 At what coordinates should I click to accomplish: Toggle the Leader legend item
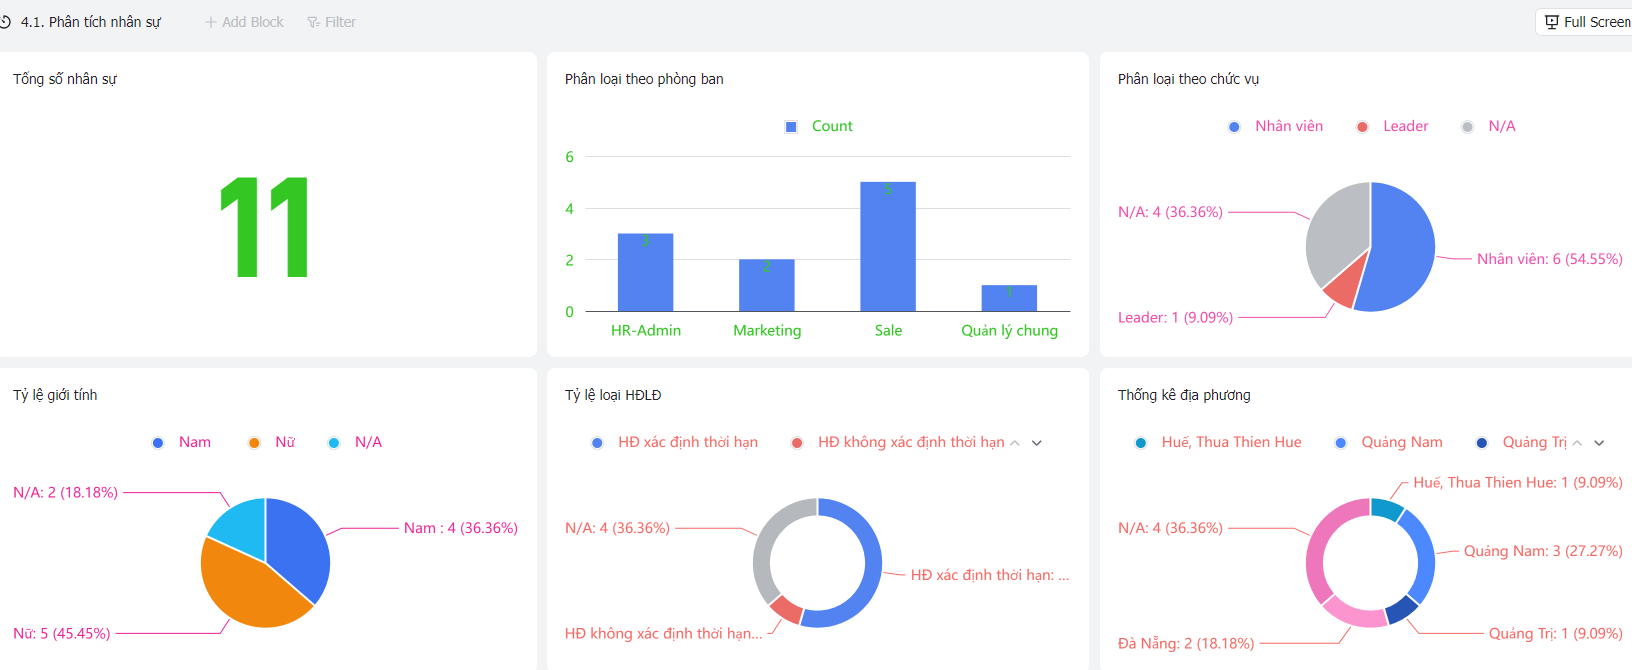pos(1392,126)
